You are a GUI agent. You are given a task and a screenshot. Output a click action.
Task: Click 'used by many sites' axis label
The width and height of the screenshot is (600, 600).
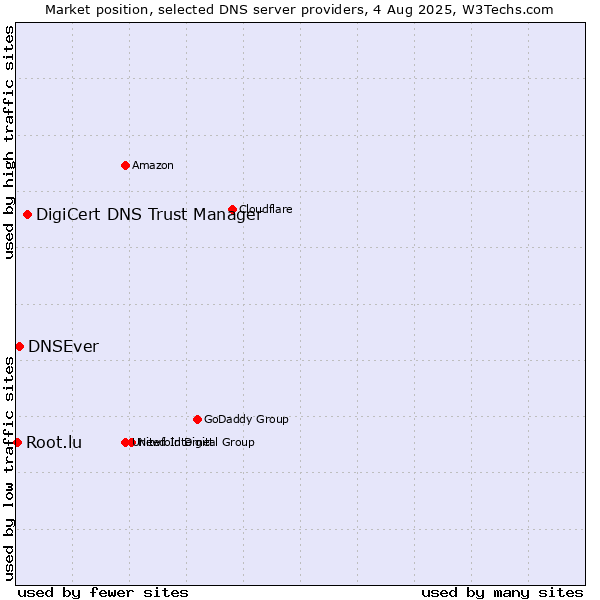[x=502, y=593]
